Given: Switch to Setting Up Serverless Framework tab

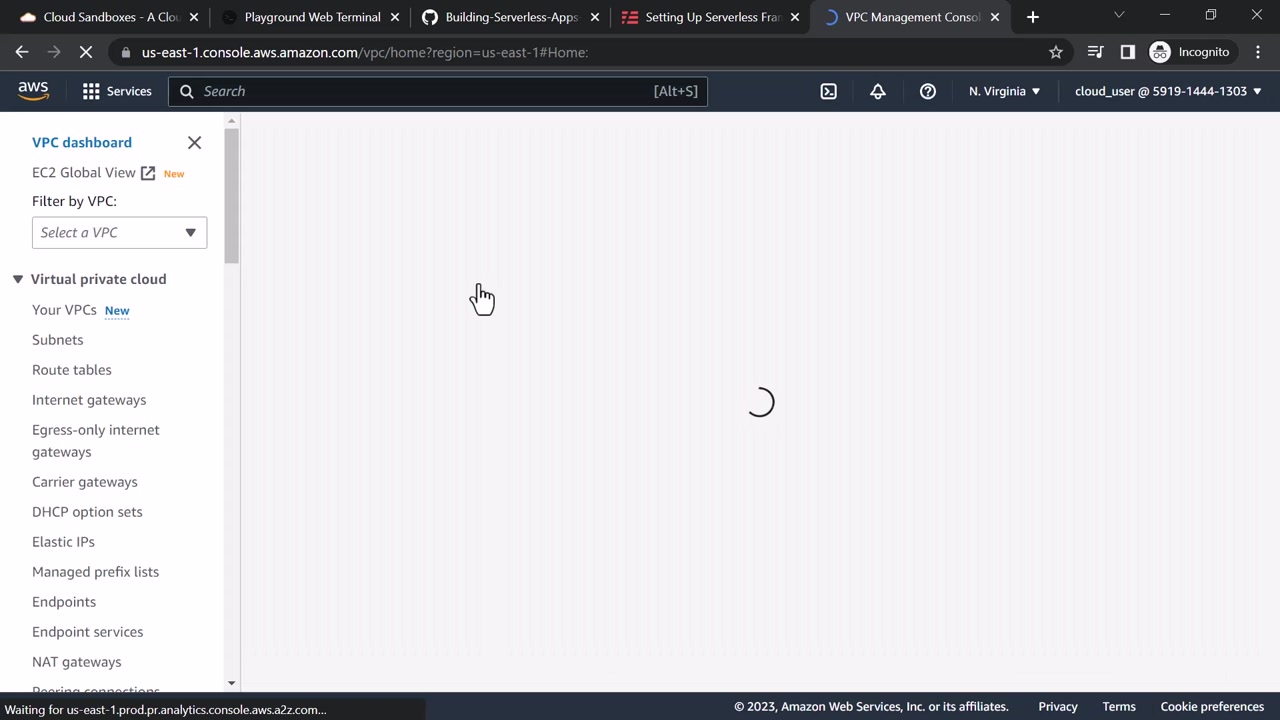Looking at the screenshot, I should [x=711, y=17].
